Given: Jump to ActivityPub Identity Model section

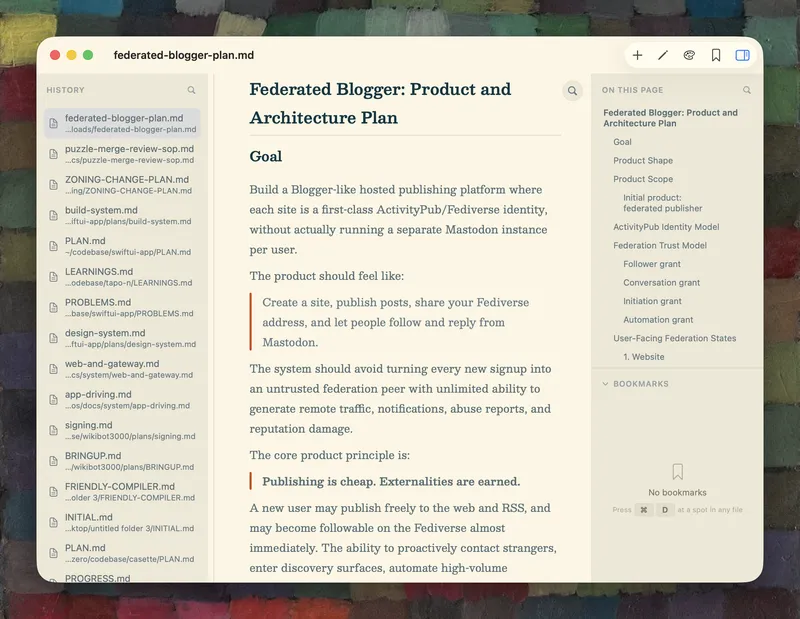Looking at the screenshot, I should (x=666, y=227).
